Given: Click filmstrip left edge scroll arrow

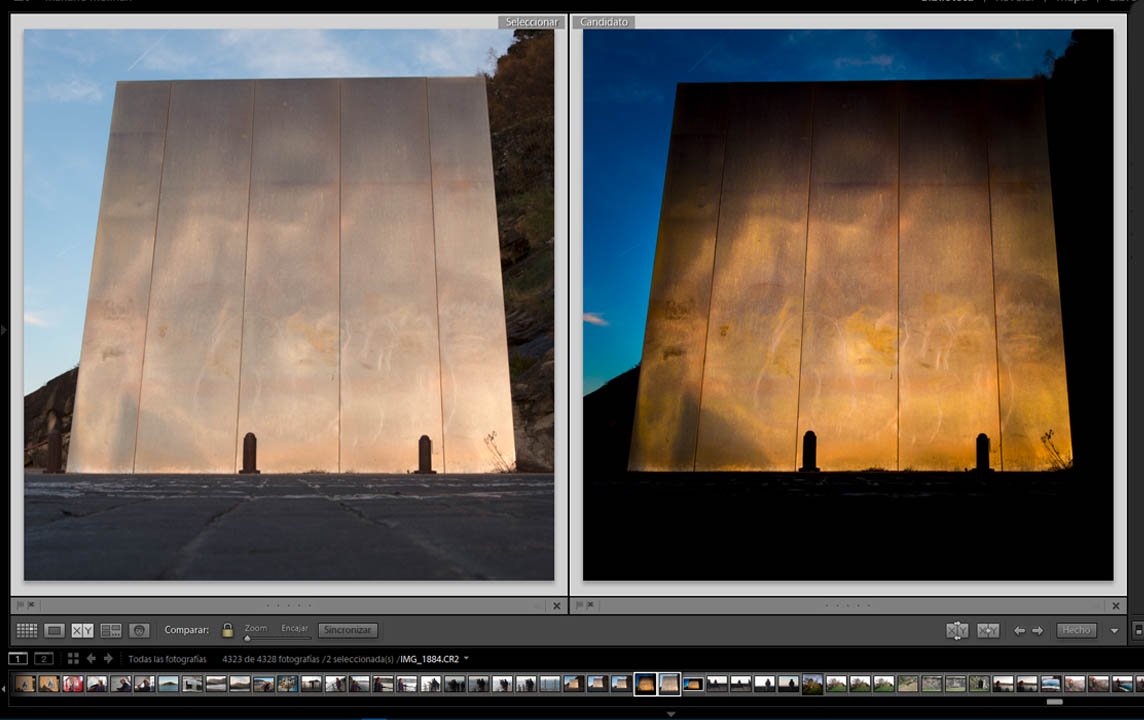Looking at the screenshot, I should 4,687.
